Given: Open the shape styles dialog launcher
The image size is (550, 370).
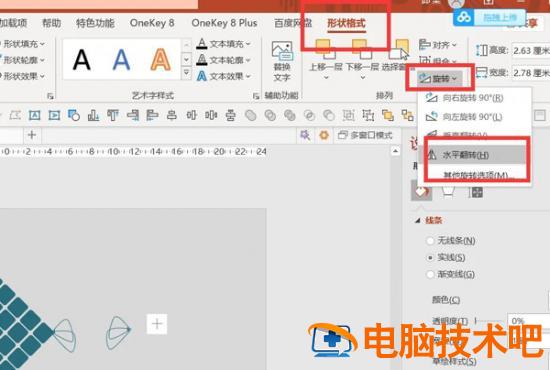Looking at the screenshot, I should tap(50, 95).
